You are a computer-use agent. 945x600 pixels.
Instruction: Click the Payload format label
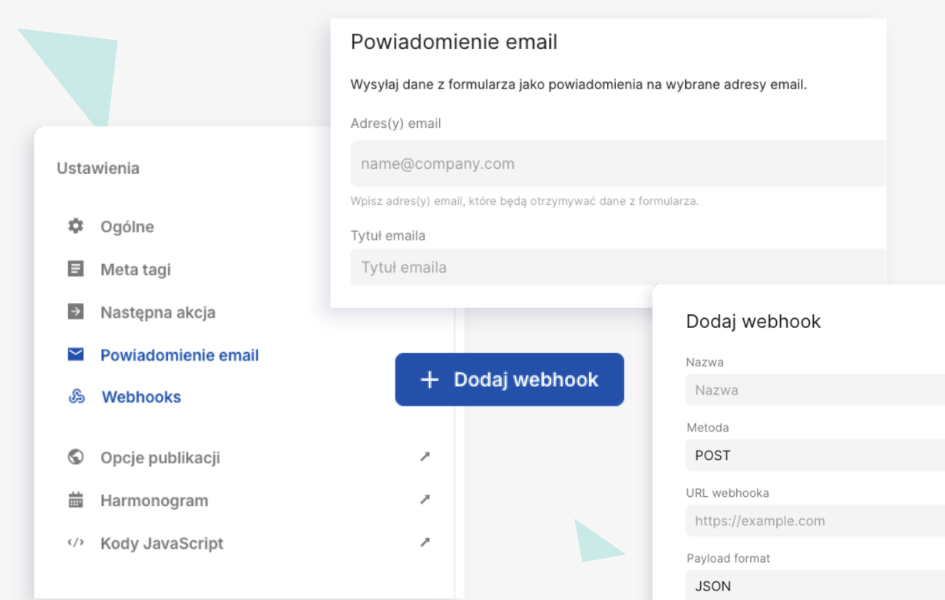(728, 558)
